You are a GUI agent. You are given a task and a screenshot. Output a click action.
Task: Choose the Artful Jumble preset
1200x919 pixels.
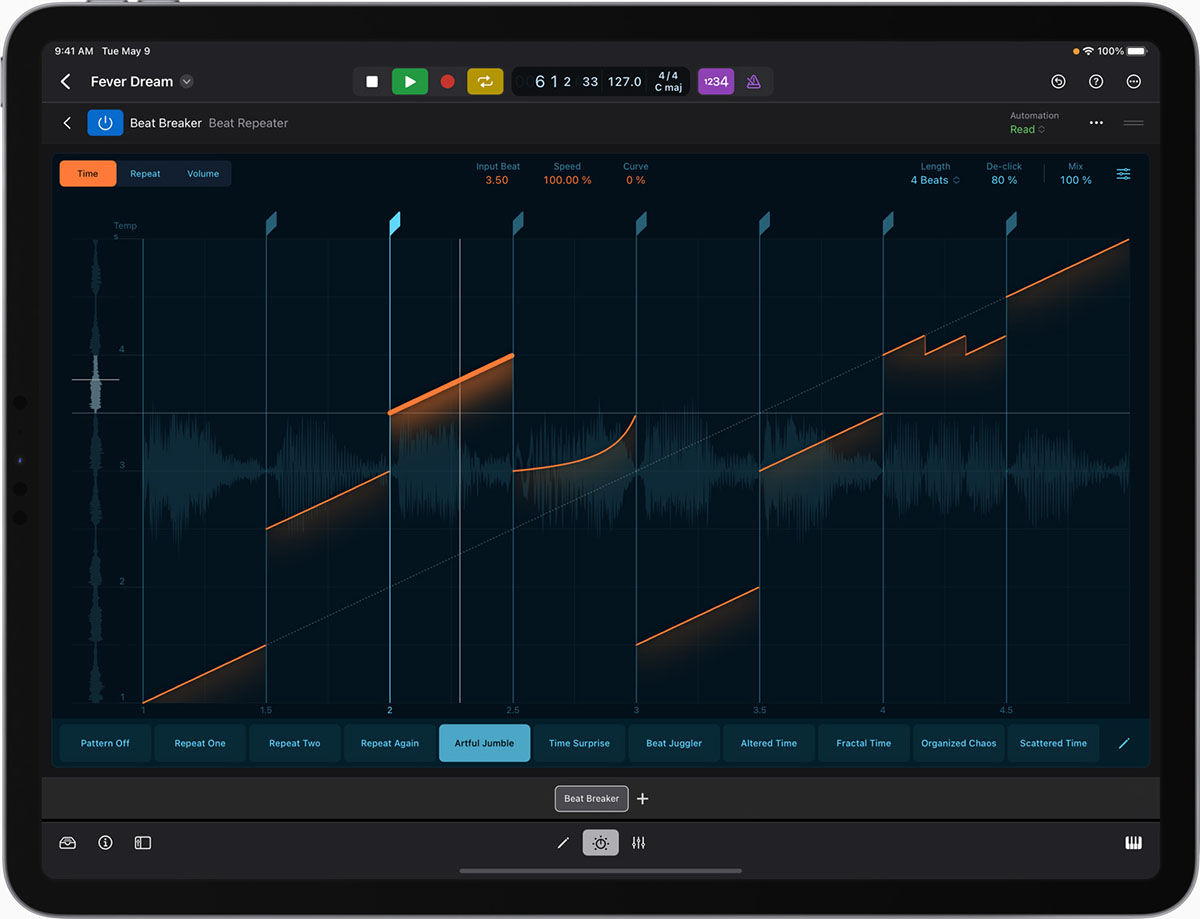point(484,743)
